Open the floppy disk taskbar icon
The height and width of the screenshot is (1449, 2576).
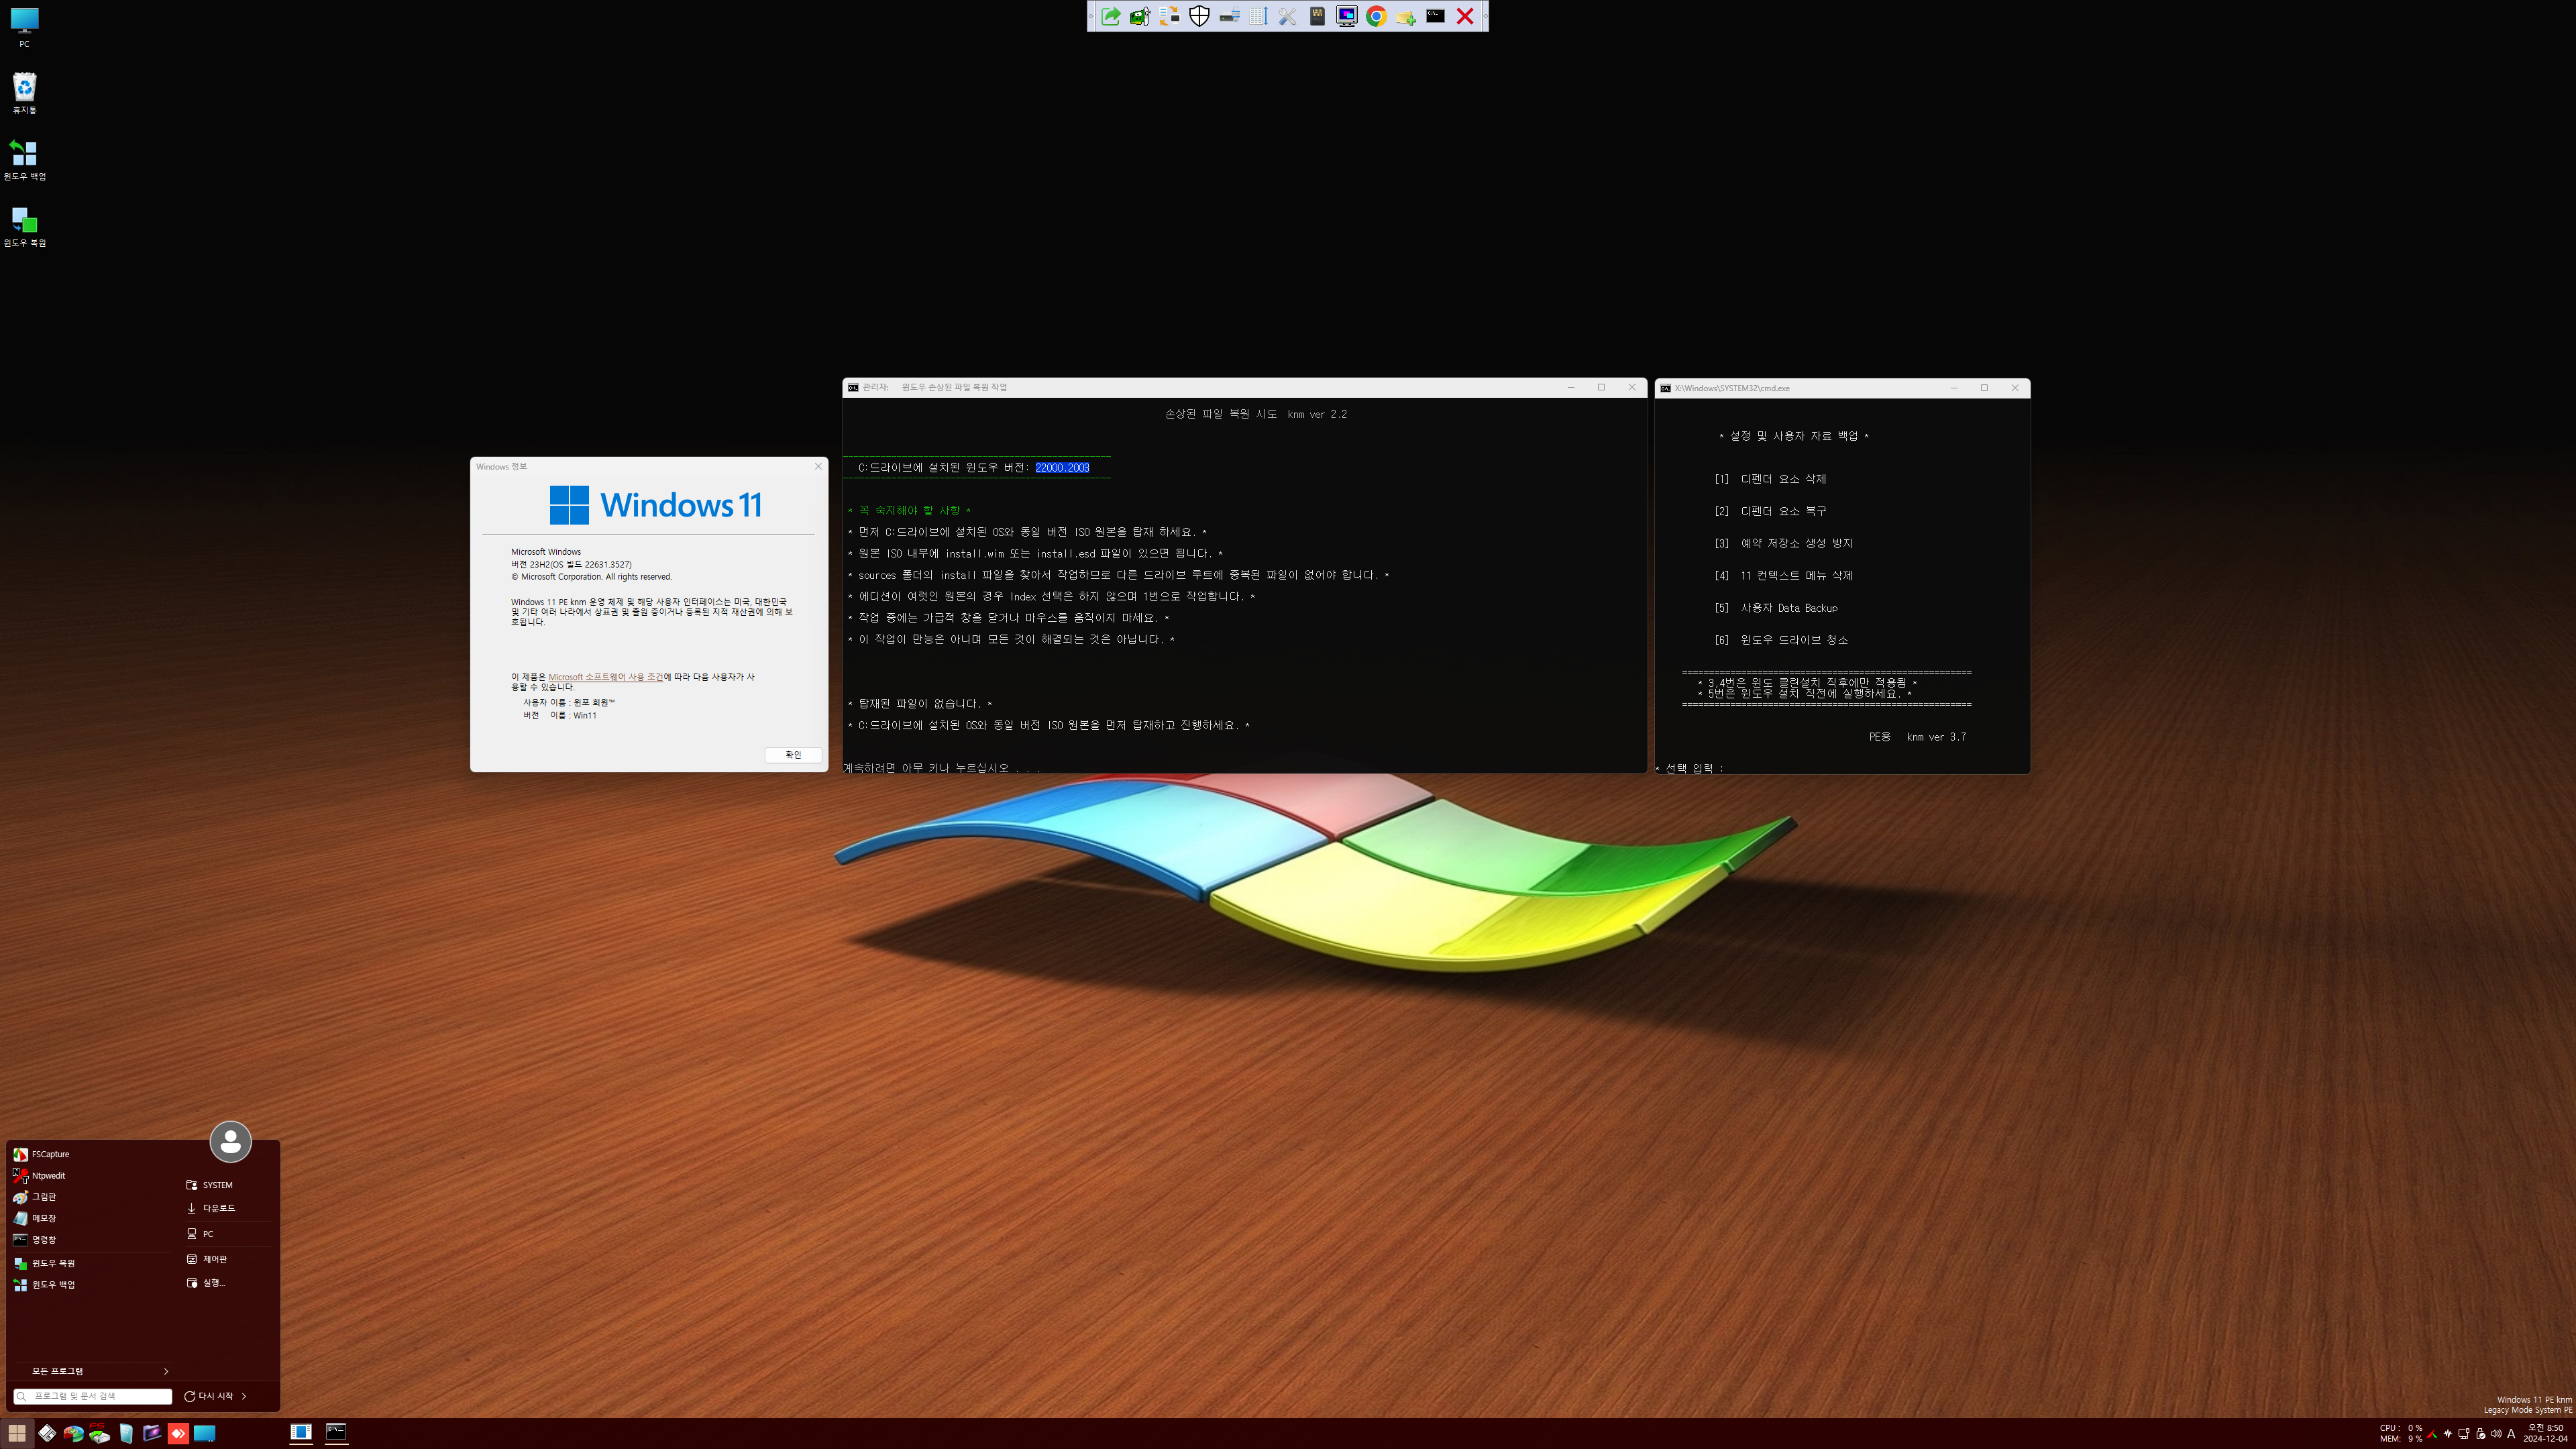(47, 1433)
